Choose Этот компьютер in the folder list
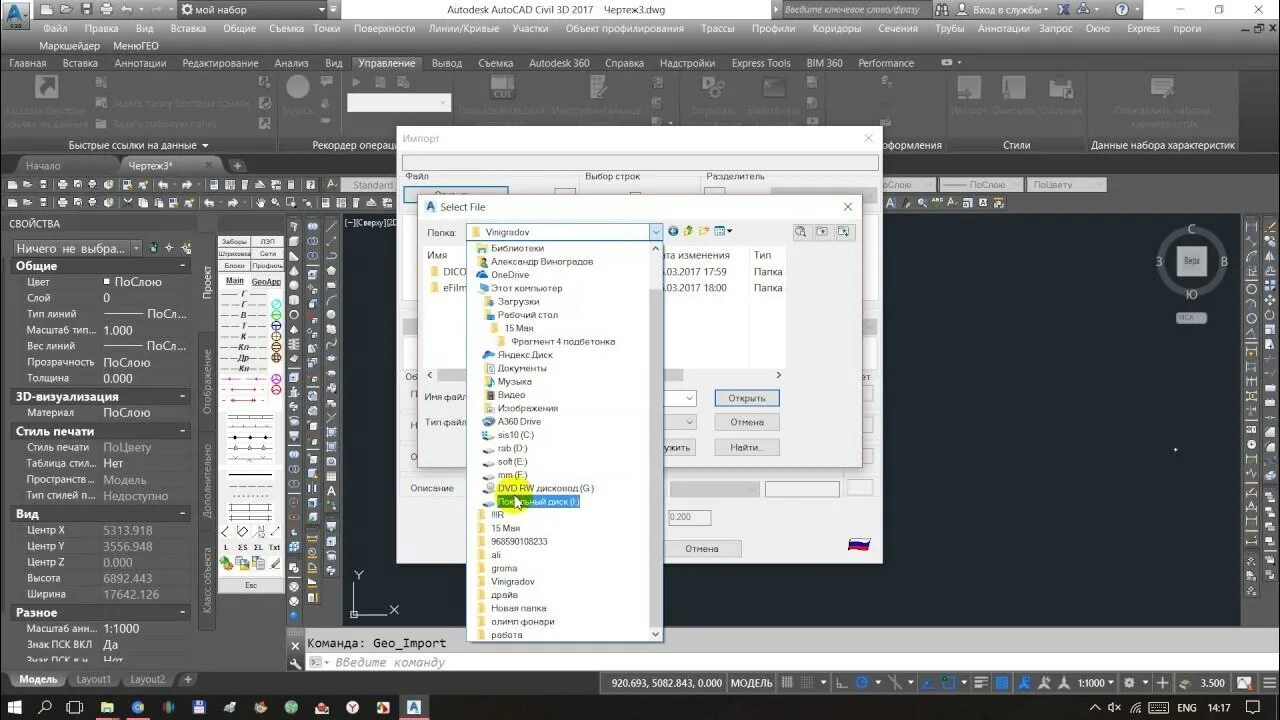The image size is (1280, 720). coord(526,288)
